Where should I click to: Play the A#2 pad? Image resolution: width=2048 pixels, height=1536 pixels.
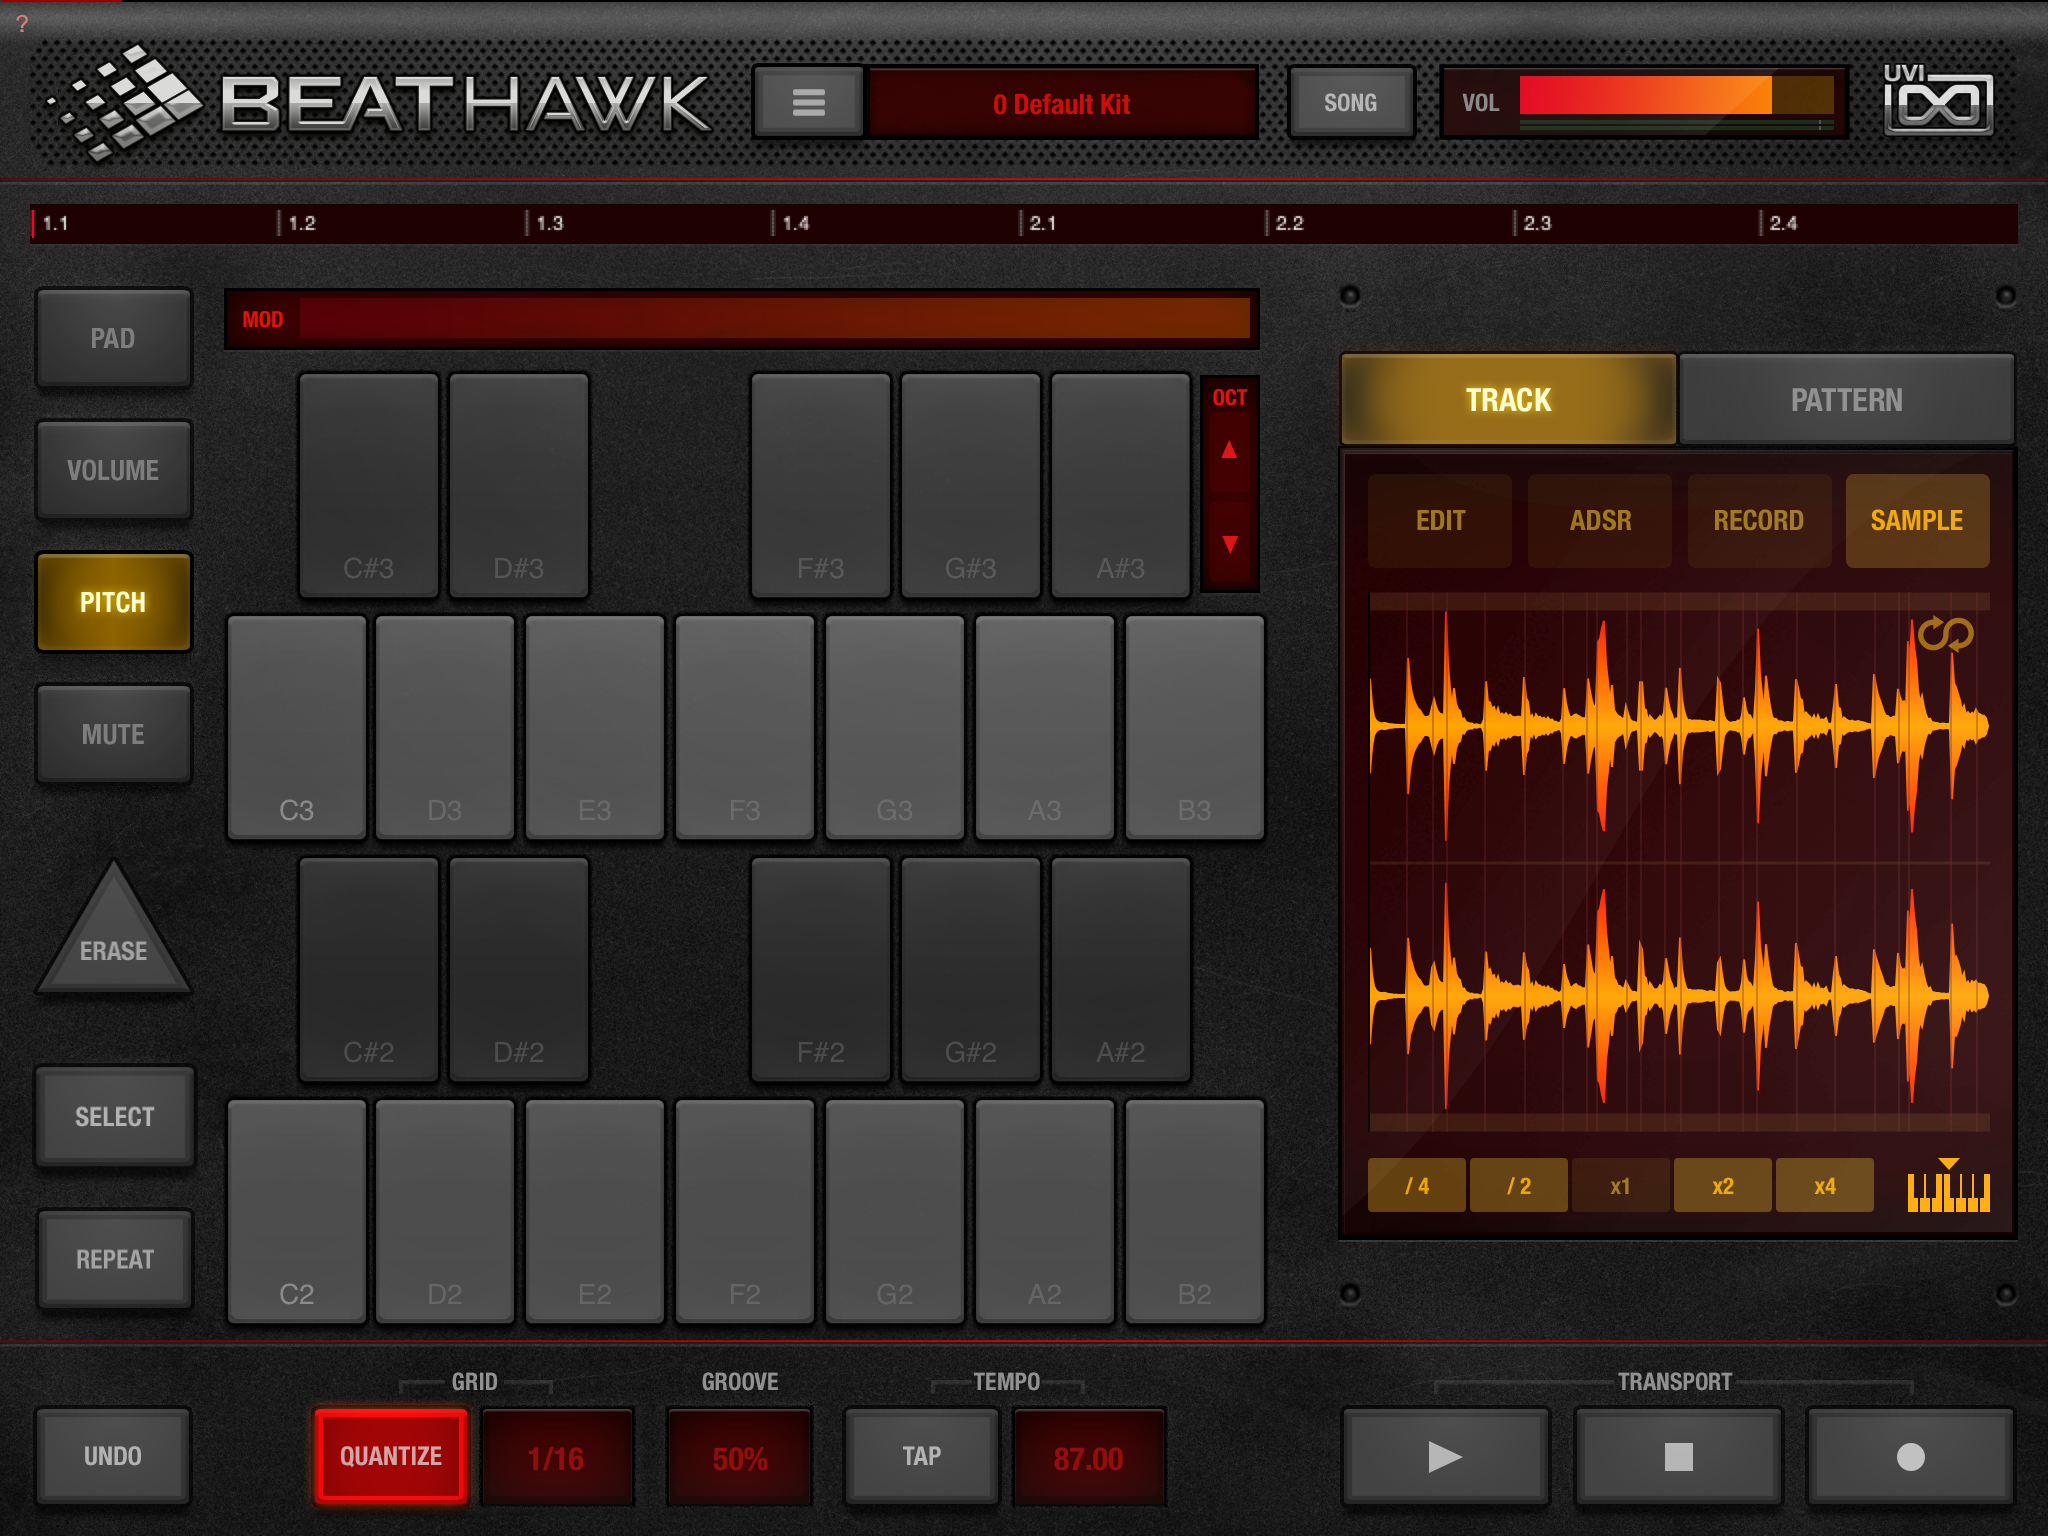click(1121, 970)
